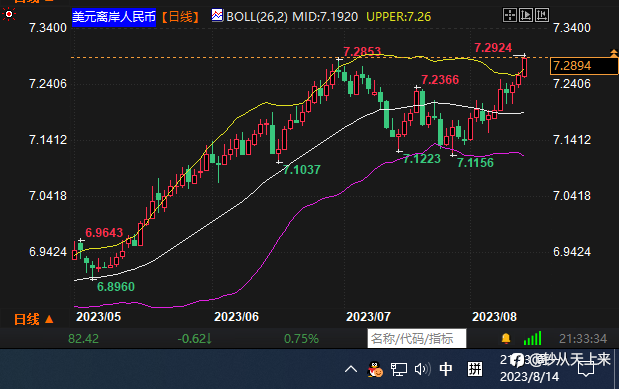
Task: Click 7.0418 on the right price axis
Action: pyautogui.click(x=572, y=196)
